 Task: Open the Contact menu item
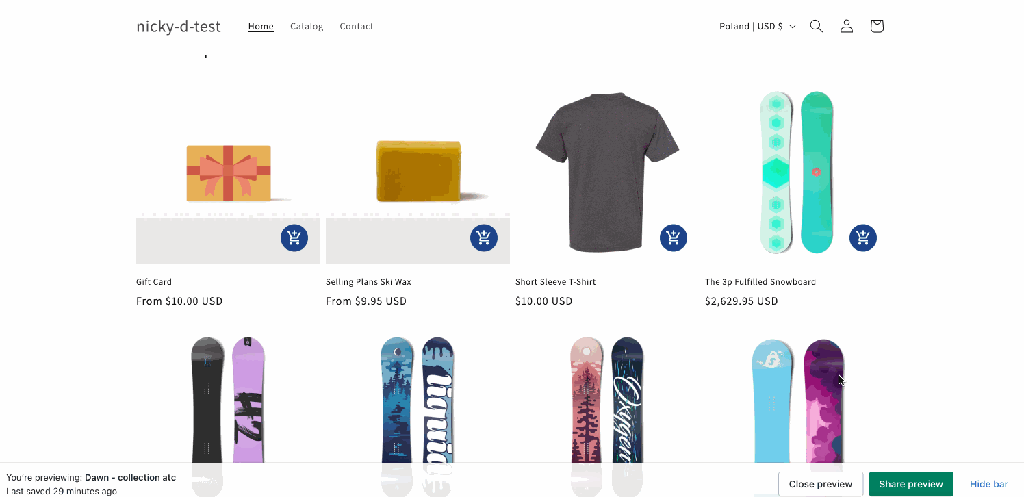pos(356,26)
